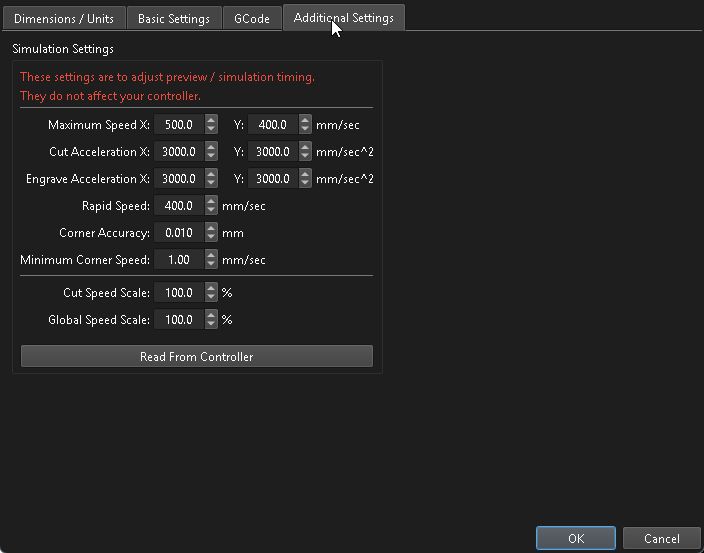The height and width of the screenshot is (553, 704).
Task: Open the Basic Settings tab
Action: (x=174, y=19)
